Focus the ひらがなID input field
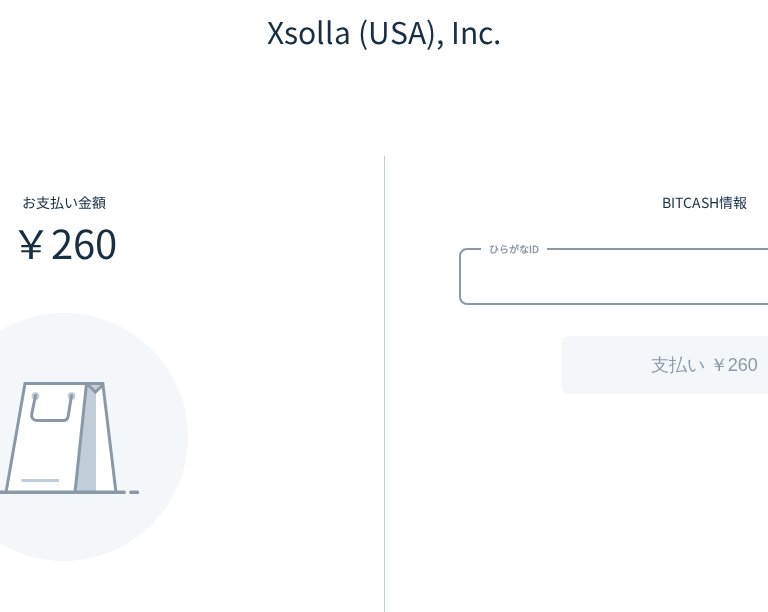This screenshot has width=768, height=612. coord(612,278)
